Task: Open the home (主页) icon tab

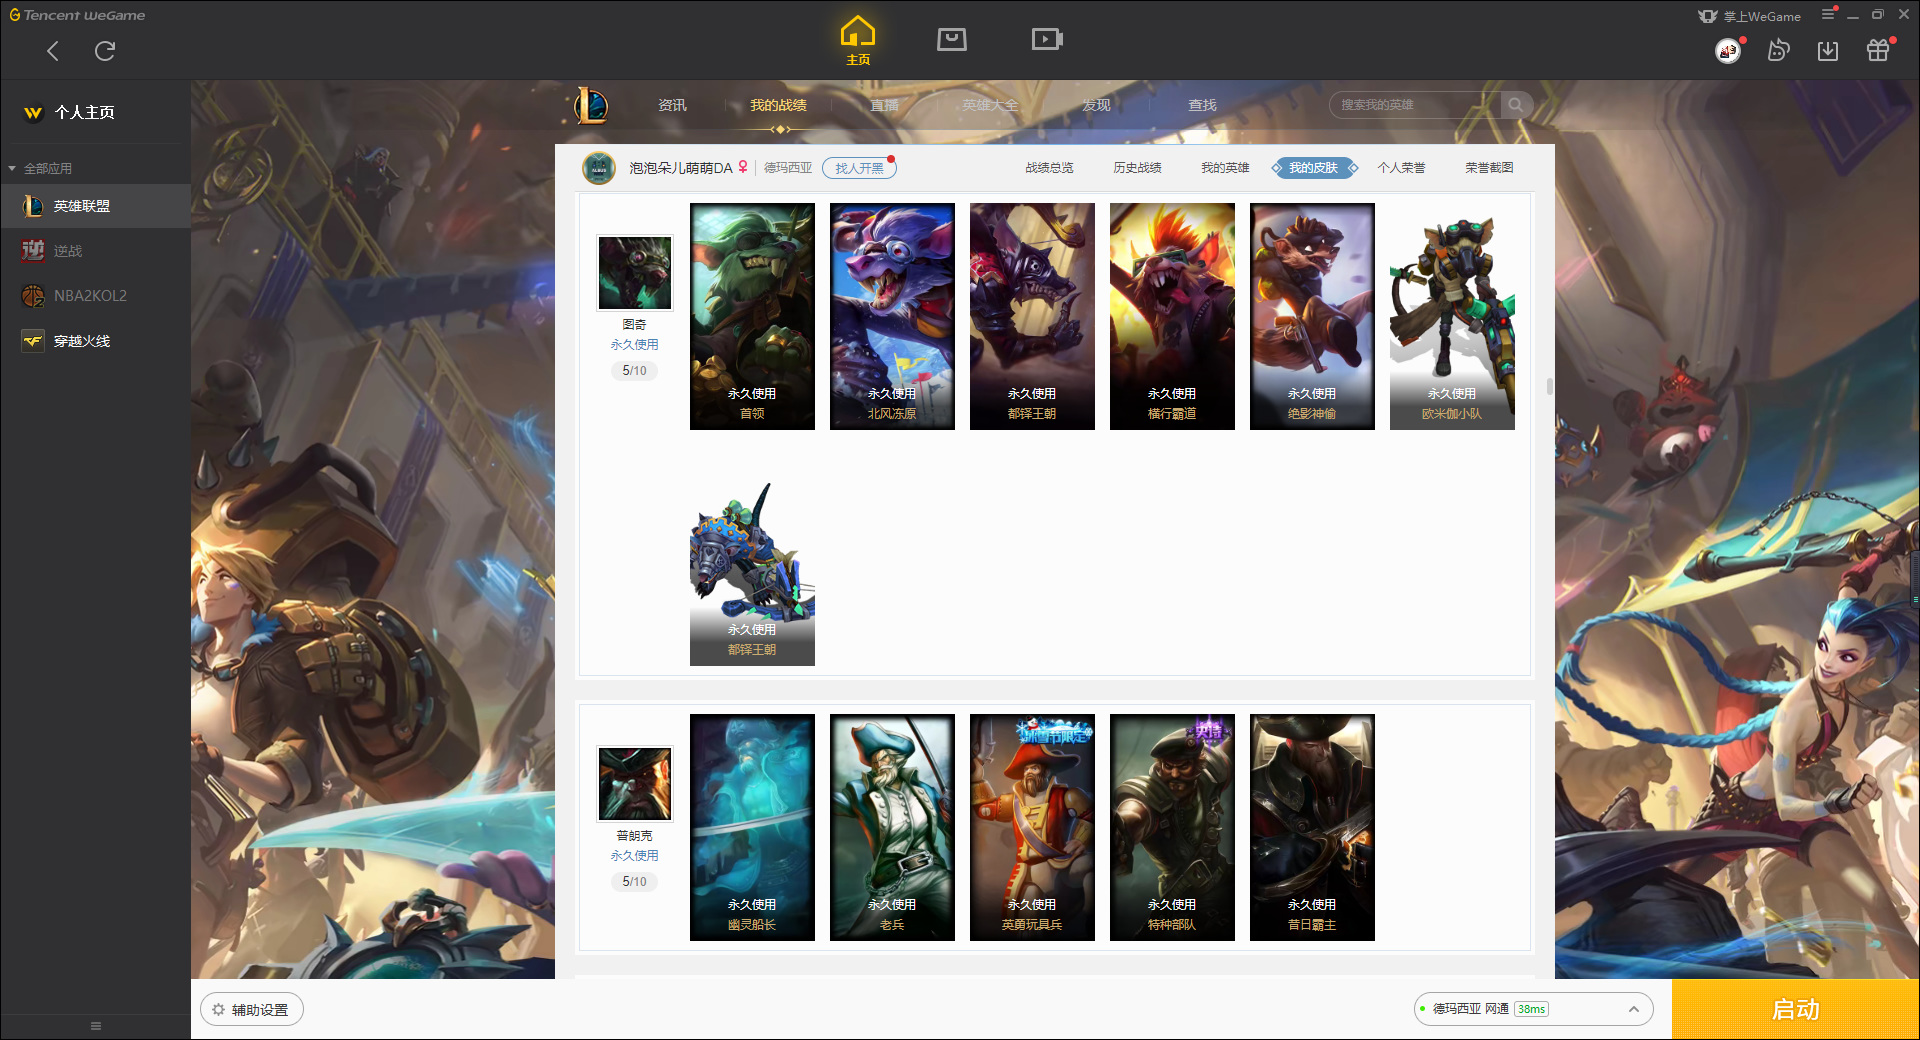Action: click(x=858, y=41)
